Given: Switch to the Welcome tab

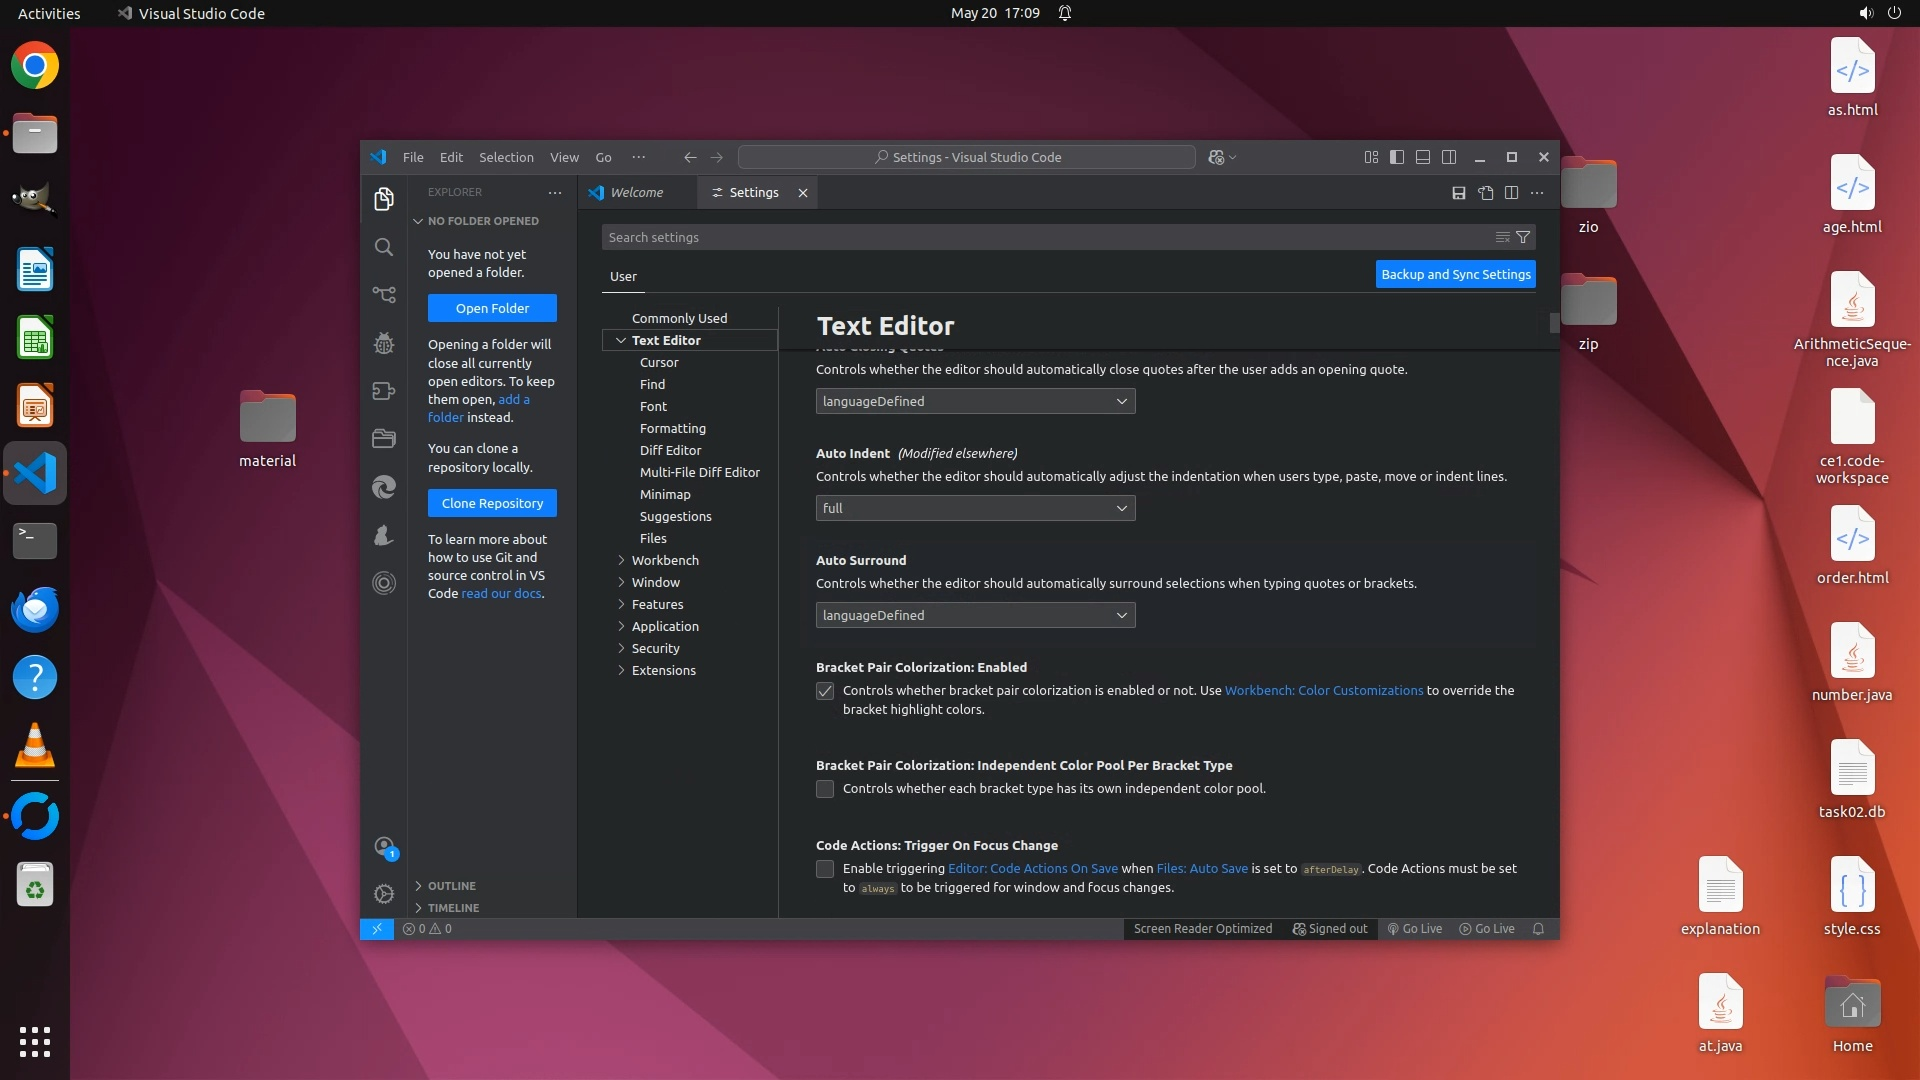Looking at the screenshot, I should pos(636,193).
